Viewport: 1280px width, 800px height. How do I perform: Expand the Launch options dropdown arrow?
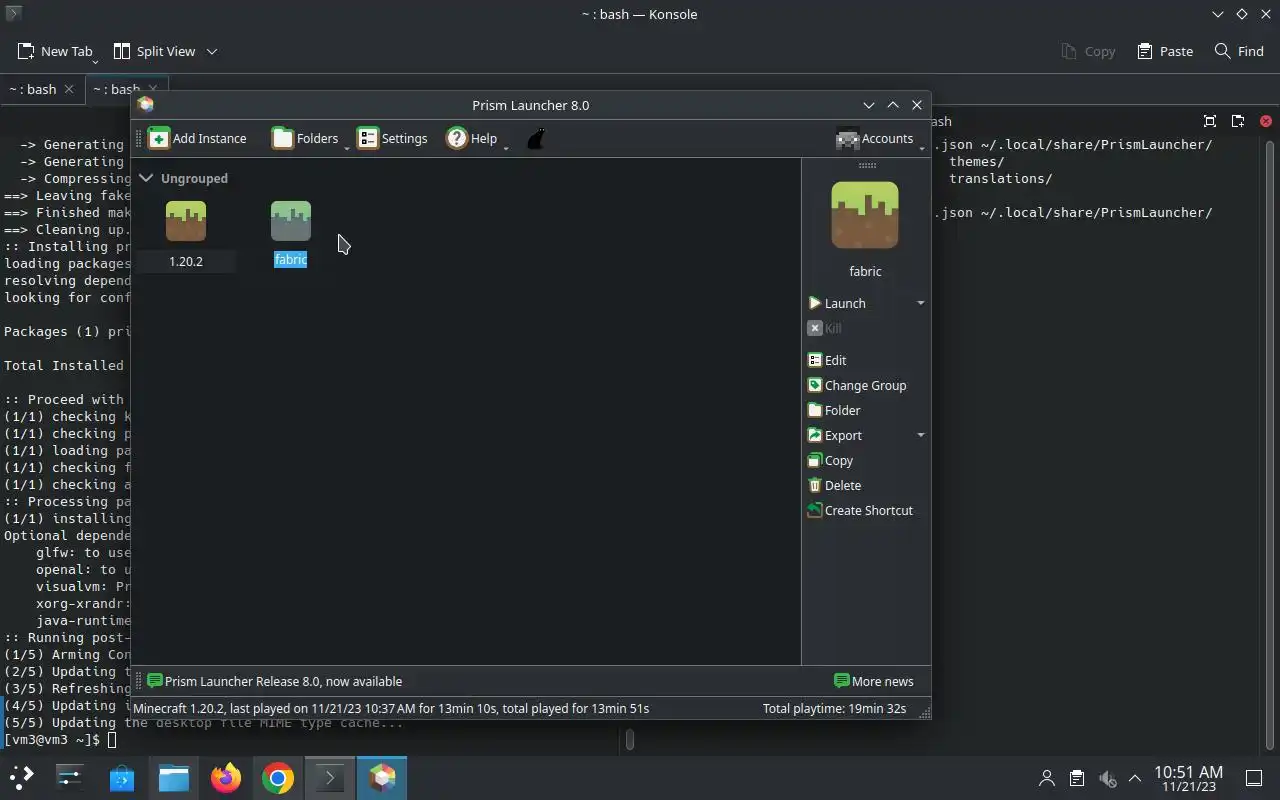point(921,303)
